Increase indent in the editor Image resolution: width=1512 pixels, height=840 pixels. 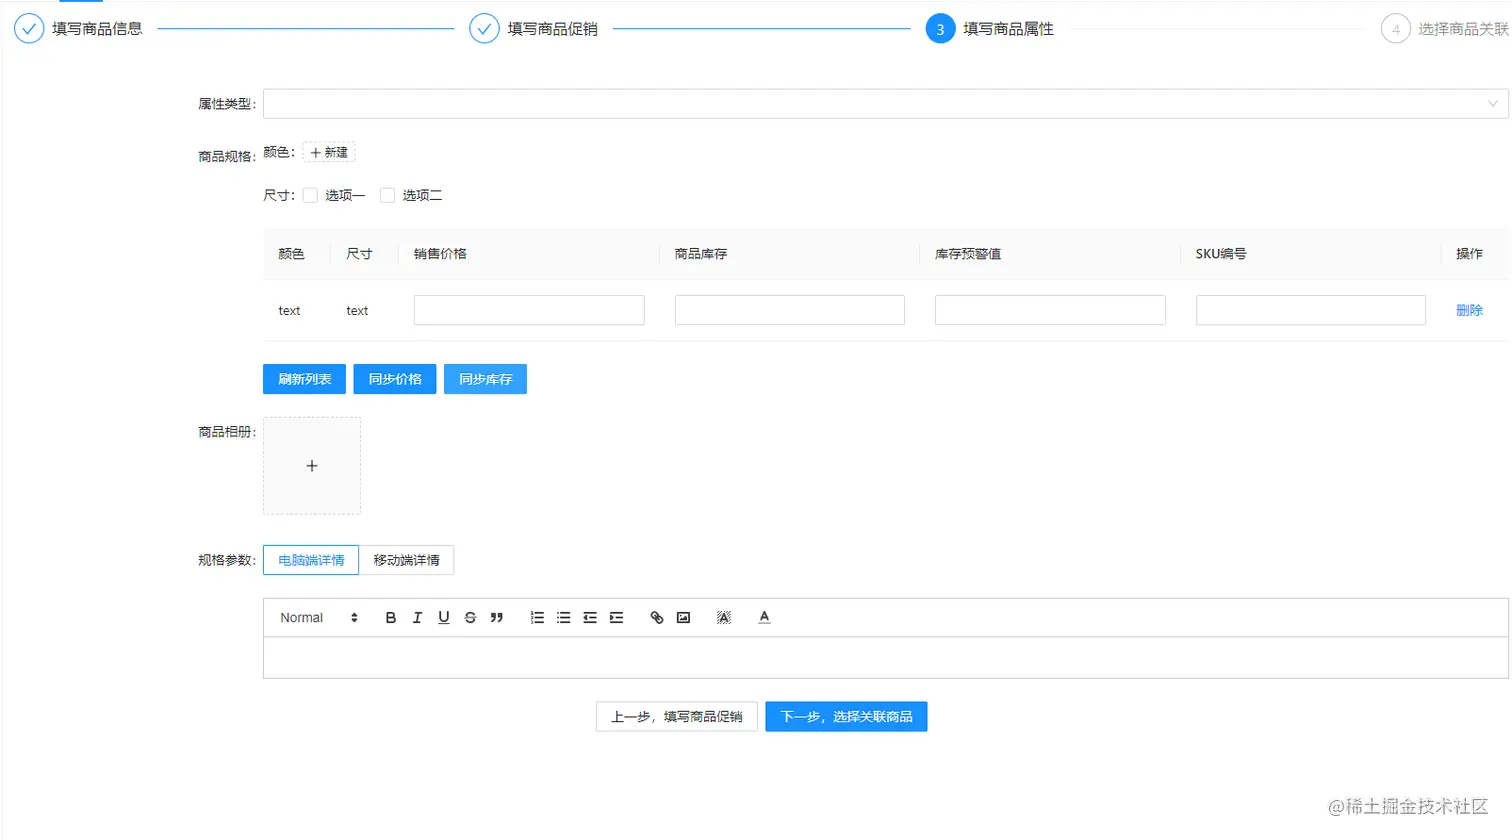point(616,618)
